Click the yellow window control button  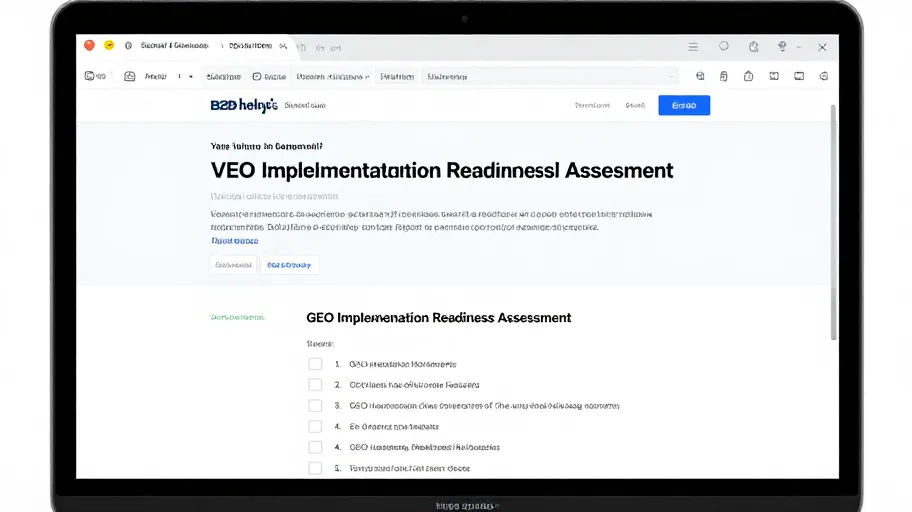click(x=109, y=45)
